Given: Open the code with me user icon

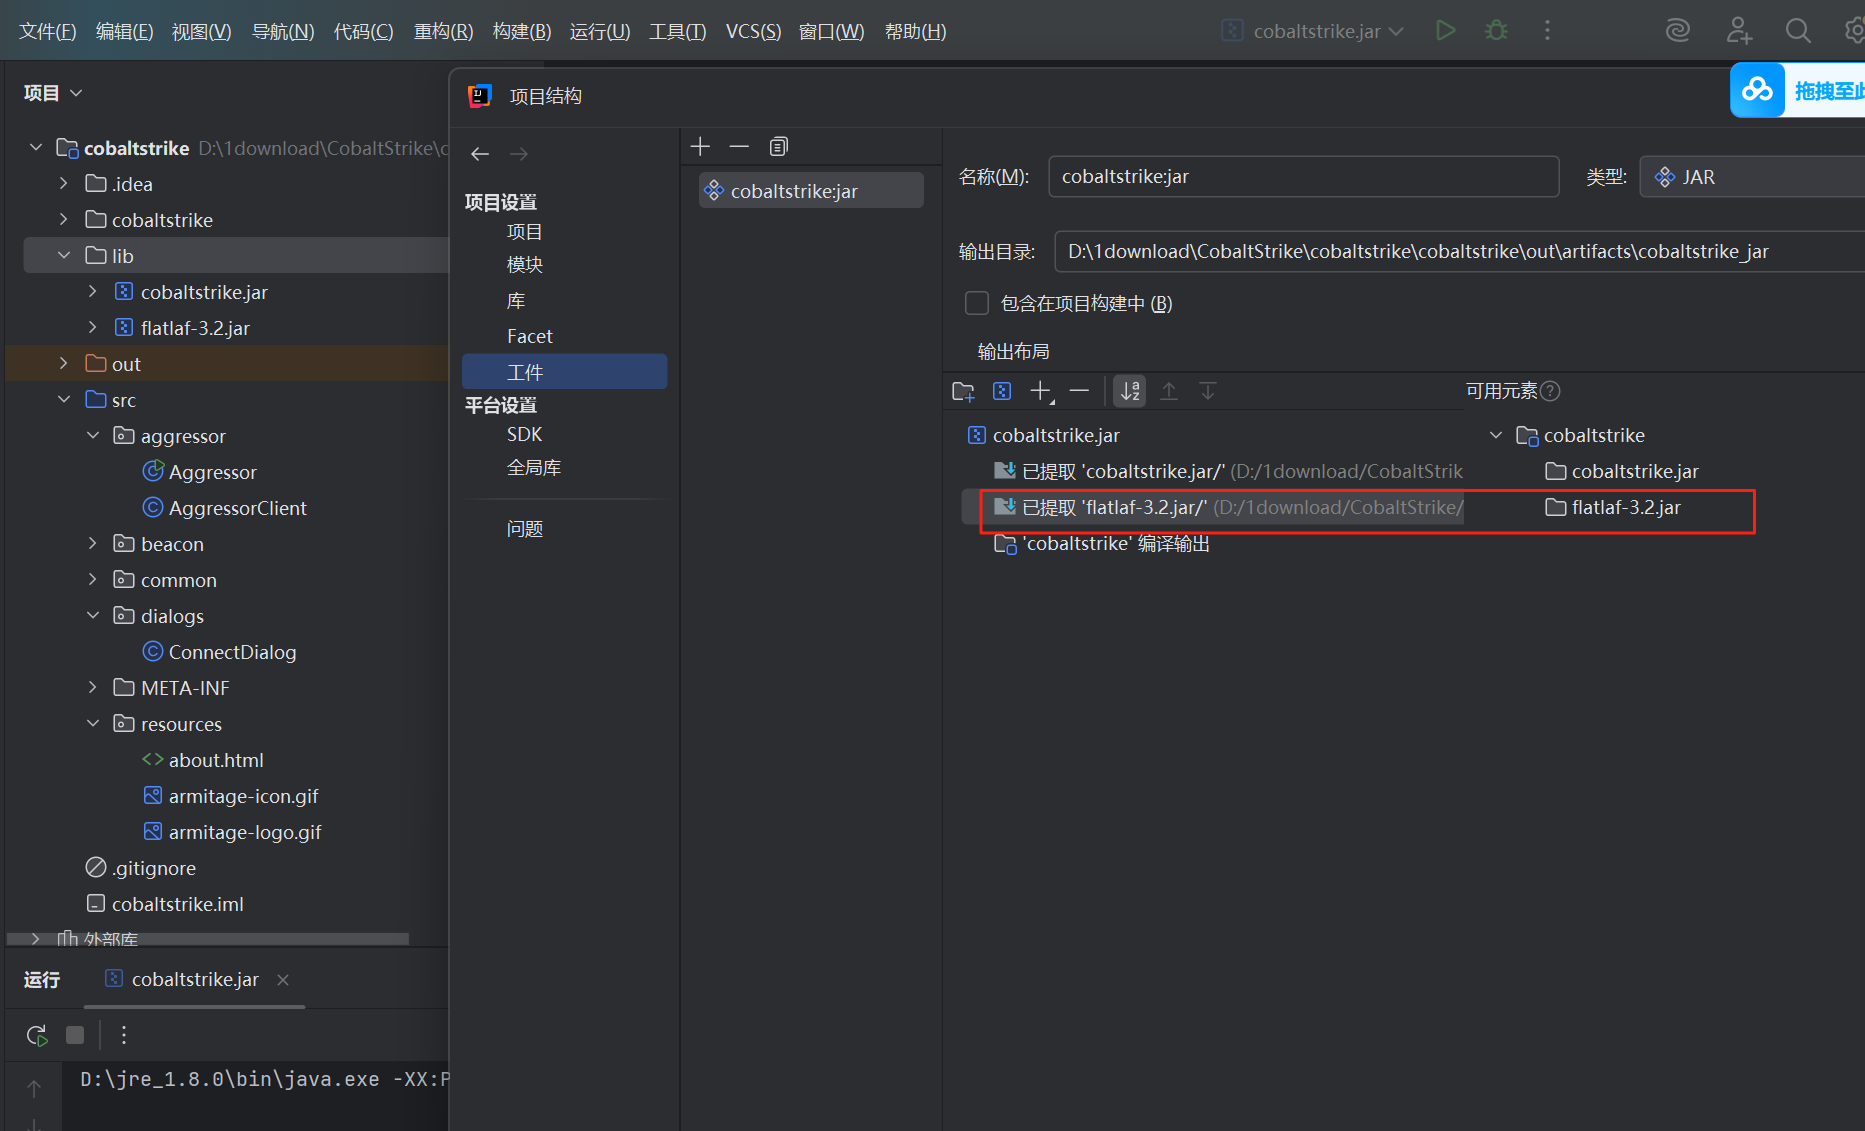Looking at the screenshot, I should 1739,31.
